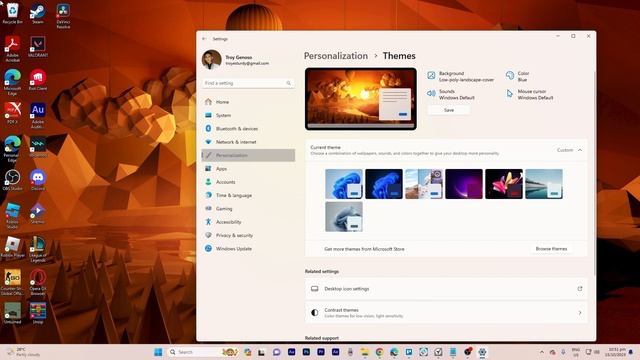Open the weather widget in the taskbar
This screenshot has width=640, height=360.
pos(23,352)
